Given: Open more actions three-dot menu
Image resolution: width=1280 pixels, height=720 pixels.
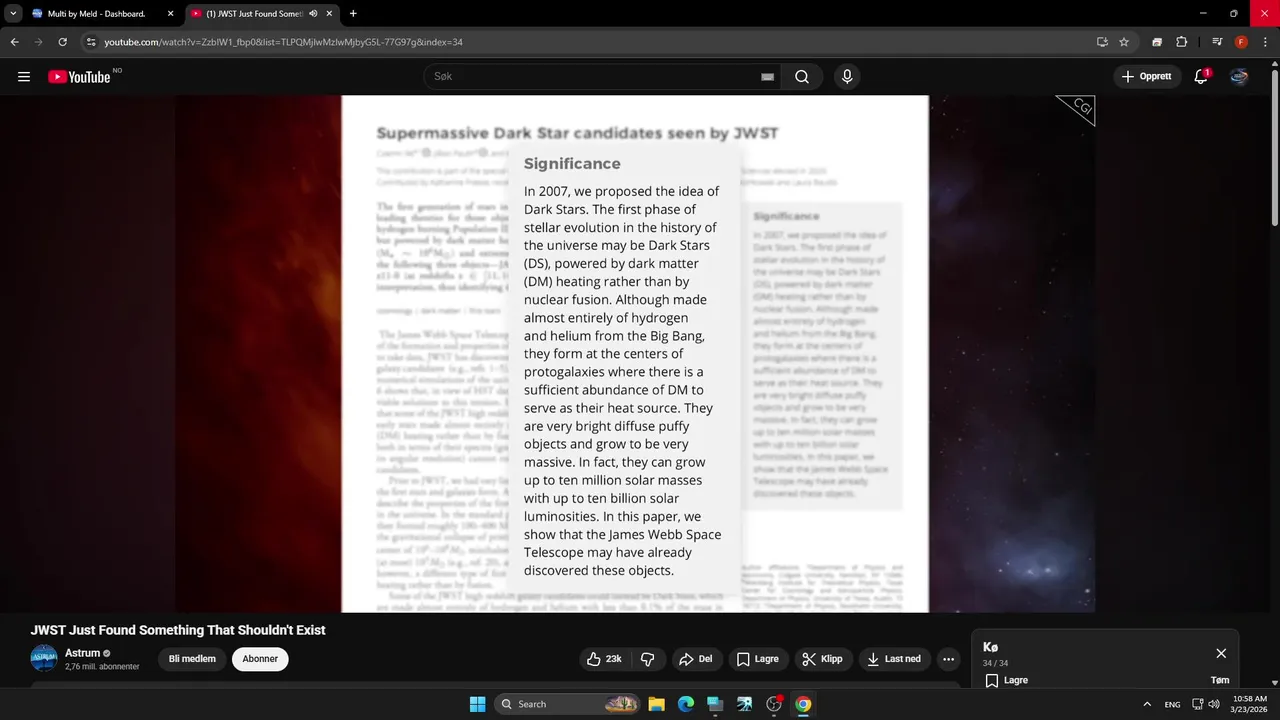Looking at the screenshot, I should [948, 659].
